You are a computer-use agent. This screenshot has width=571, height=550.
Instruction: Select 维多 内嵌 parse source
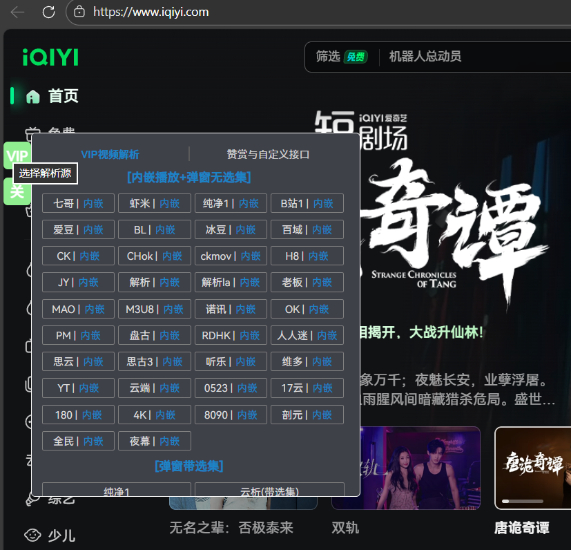point(307,361)
